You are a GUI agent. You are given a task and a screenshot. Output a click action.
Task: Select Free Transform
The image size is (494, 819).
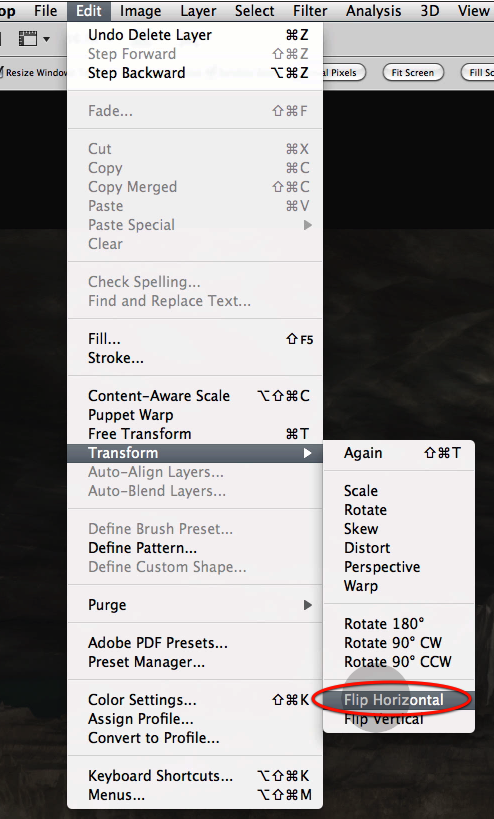195,434
